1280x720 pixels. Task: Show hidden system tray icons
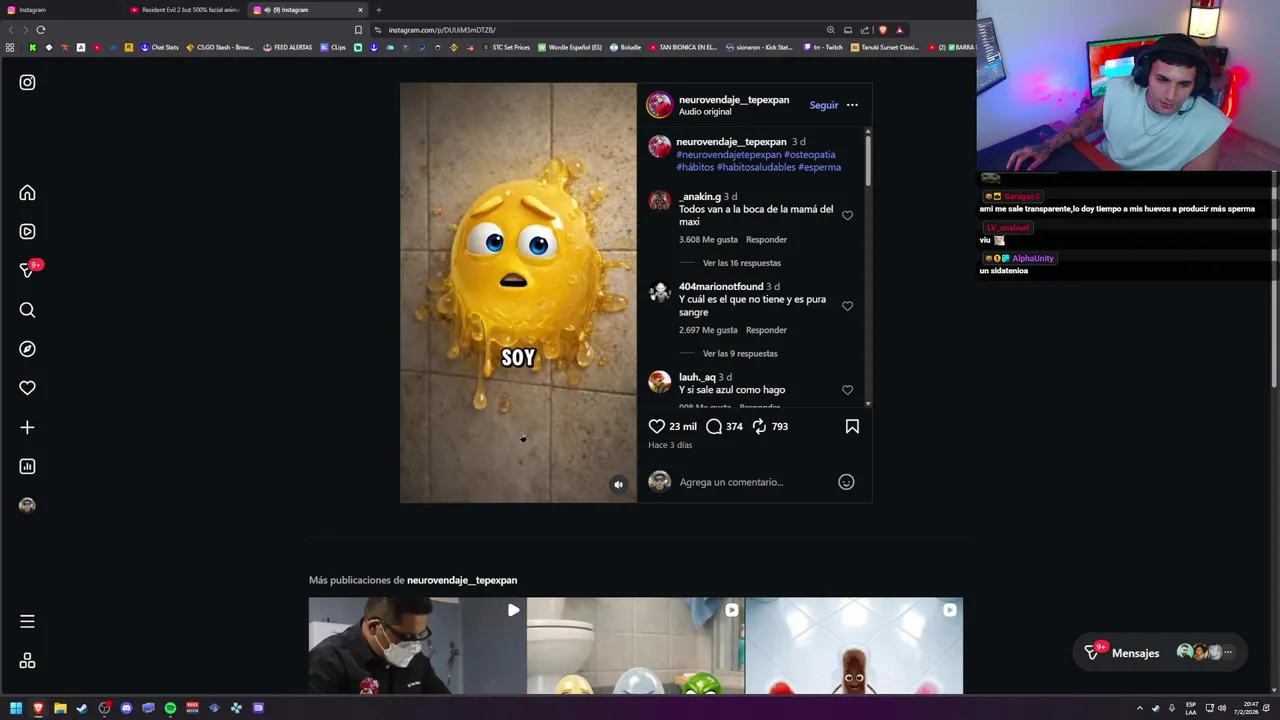1139,708
